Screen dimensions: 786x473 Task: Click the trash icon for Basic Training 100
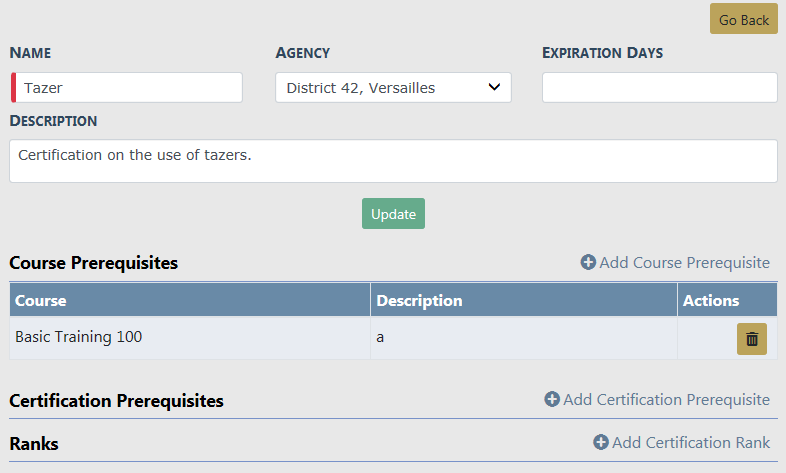tap(752, 339)
